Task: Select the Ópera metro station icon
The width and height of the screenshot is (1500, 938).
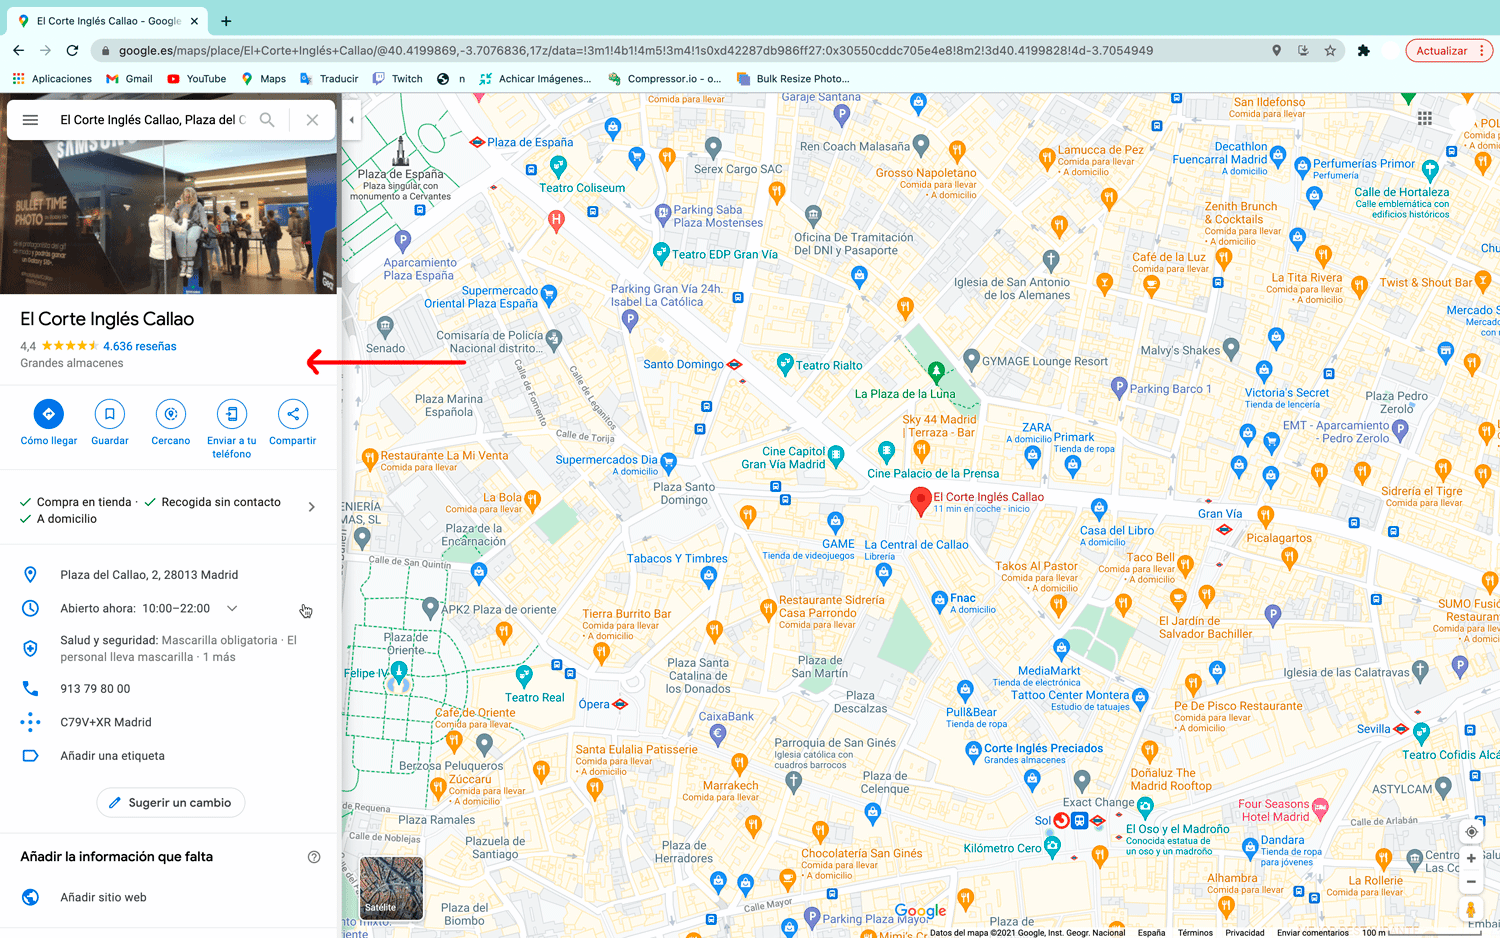Action: [x=620, y=704]
